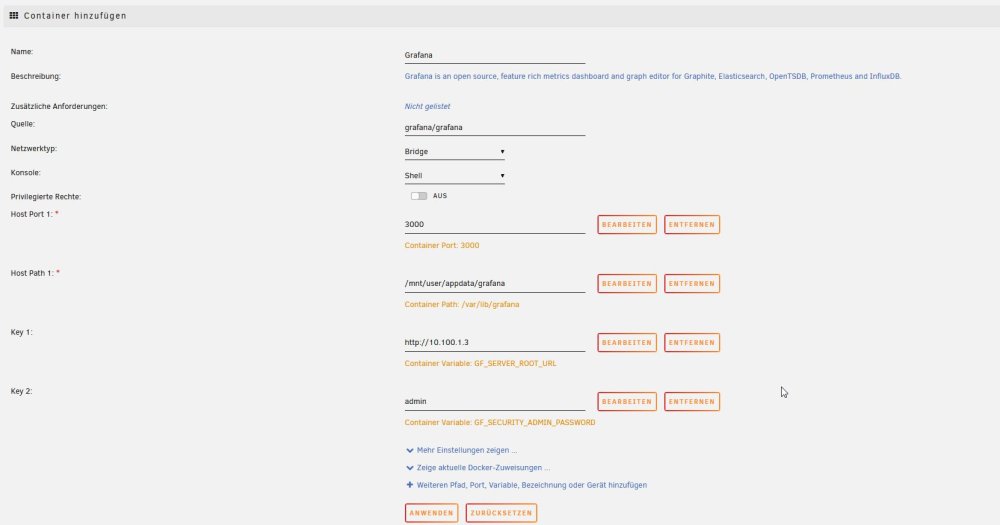Viewport: 1000px width, 525px height.
Task: Click chevron icon next to Mehr Einstellungen zeigen
Action: [x=409, y=450]
